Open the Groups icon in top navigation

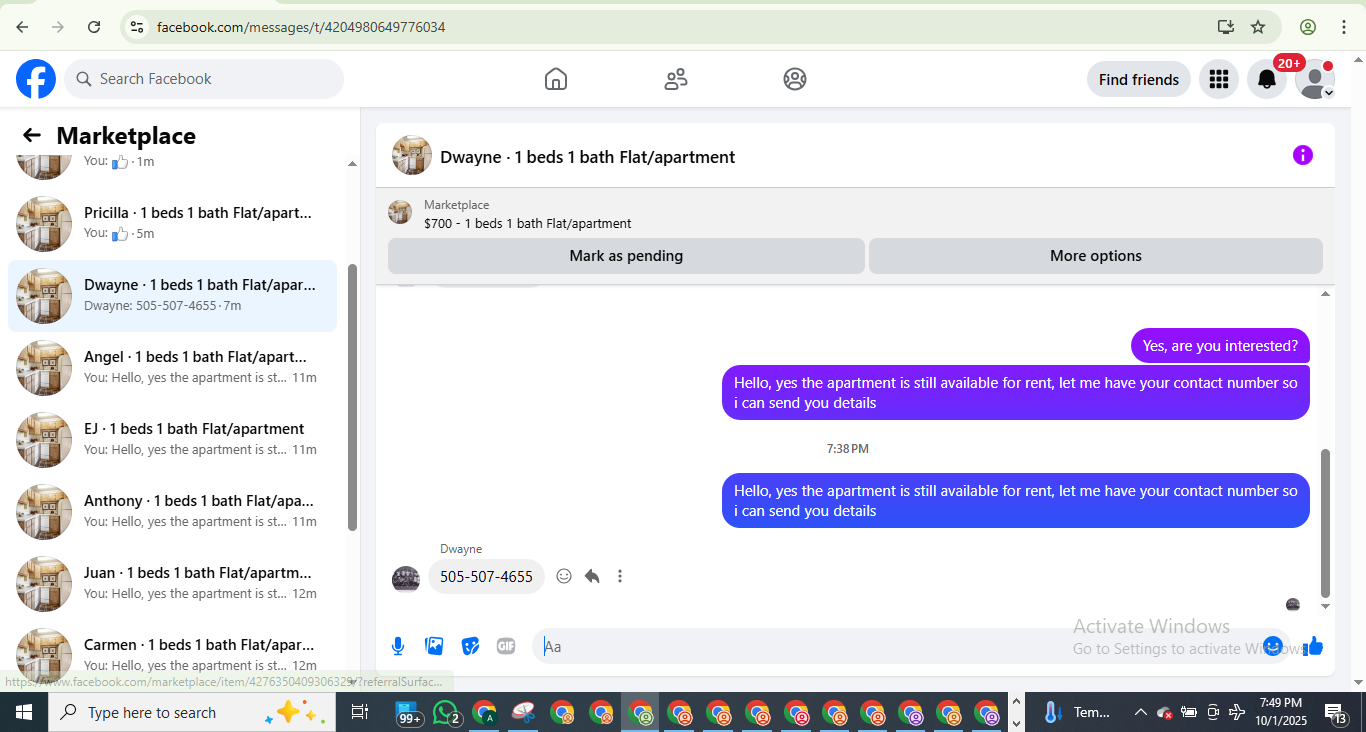click(x=795, y=79)
